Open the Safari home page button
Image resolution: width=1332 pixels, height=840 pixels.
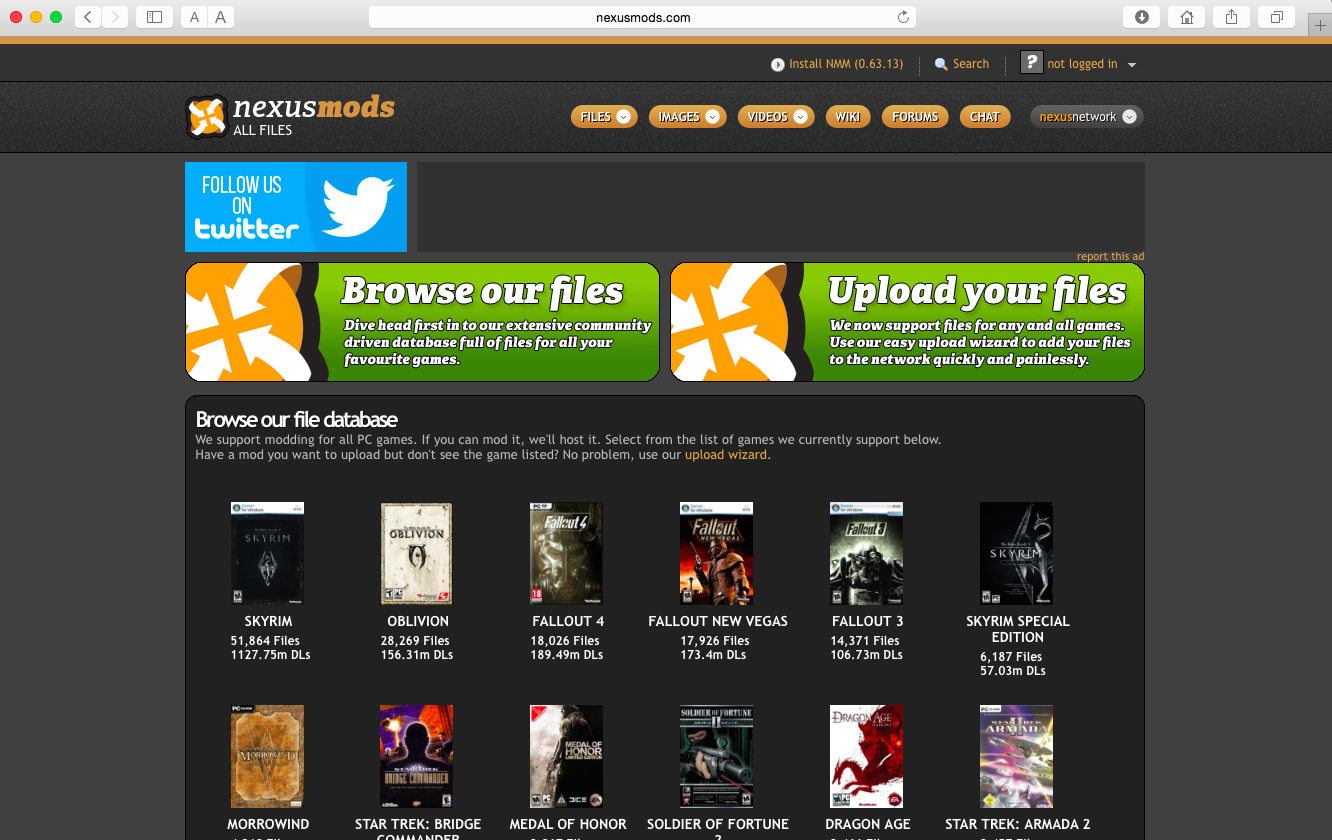pyautogui.click(x=1186, y=17)
